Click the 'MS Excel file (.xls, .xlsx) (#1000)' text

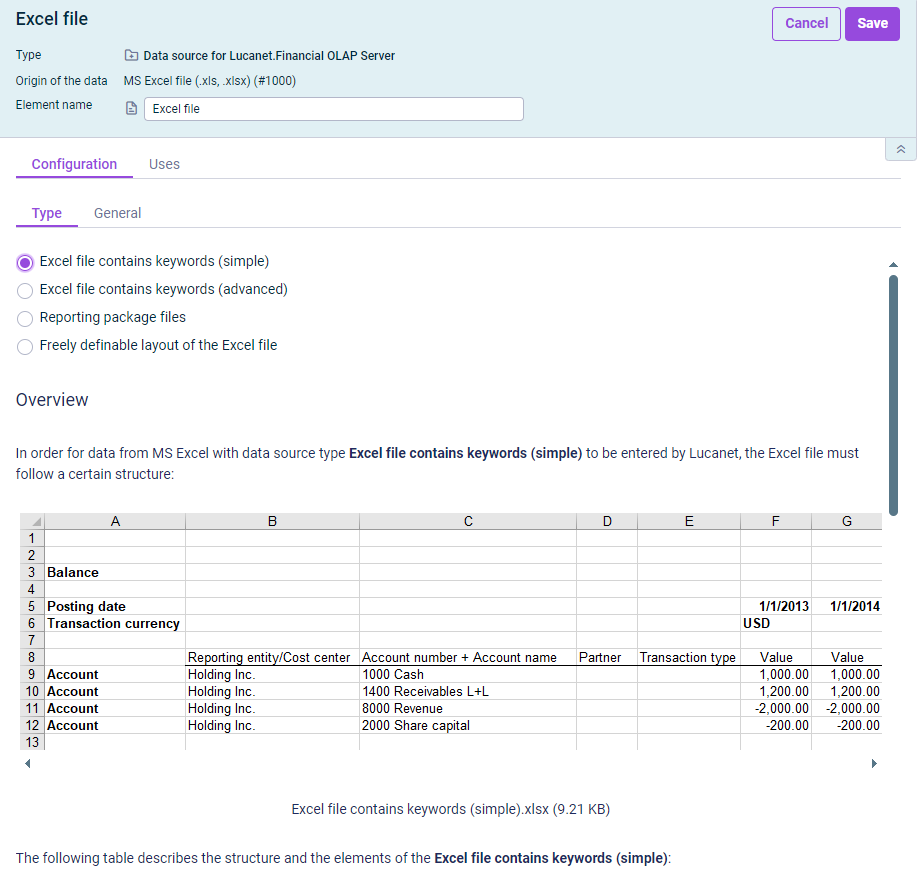tap(210, 80)
